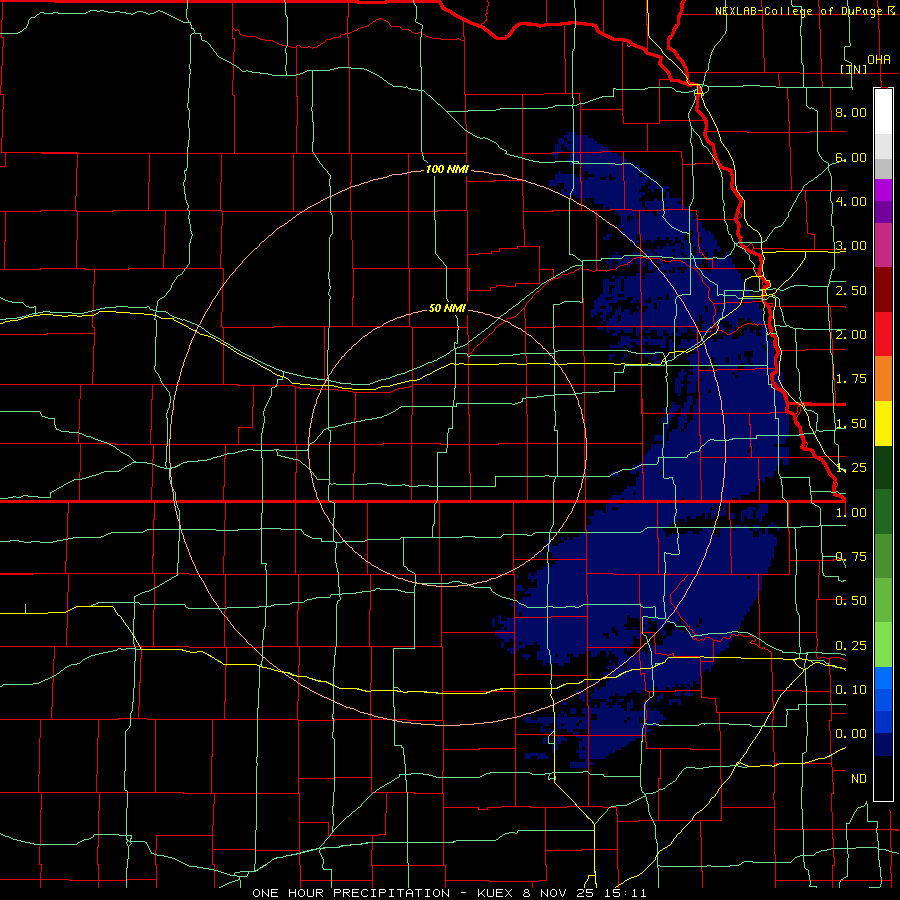This screenshot has height=900, width=900.
Task: Click the 6.00 scale value
Action: point(851,157)
